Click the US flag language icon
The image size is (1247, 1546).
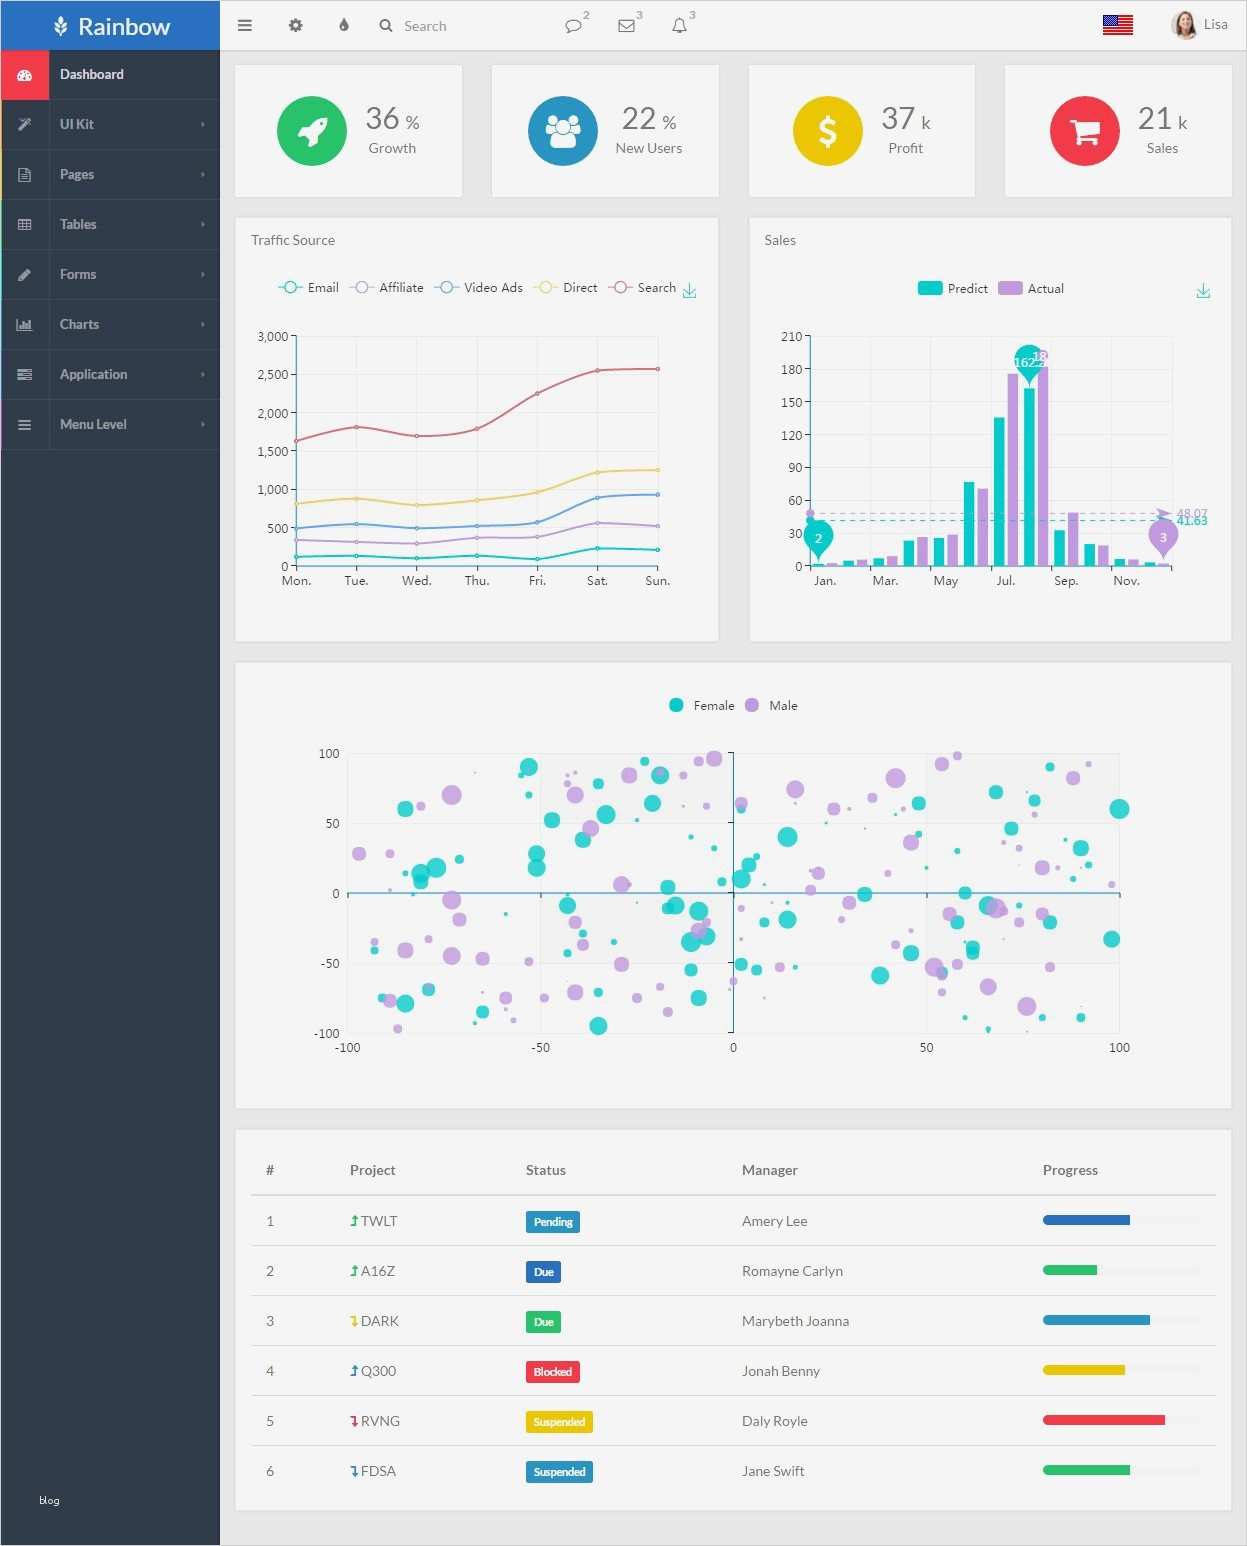click(1118, 25)
